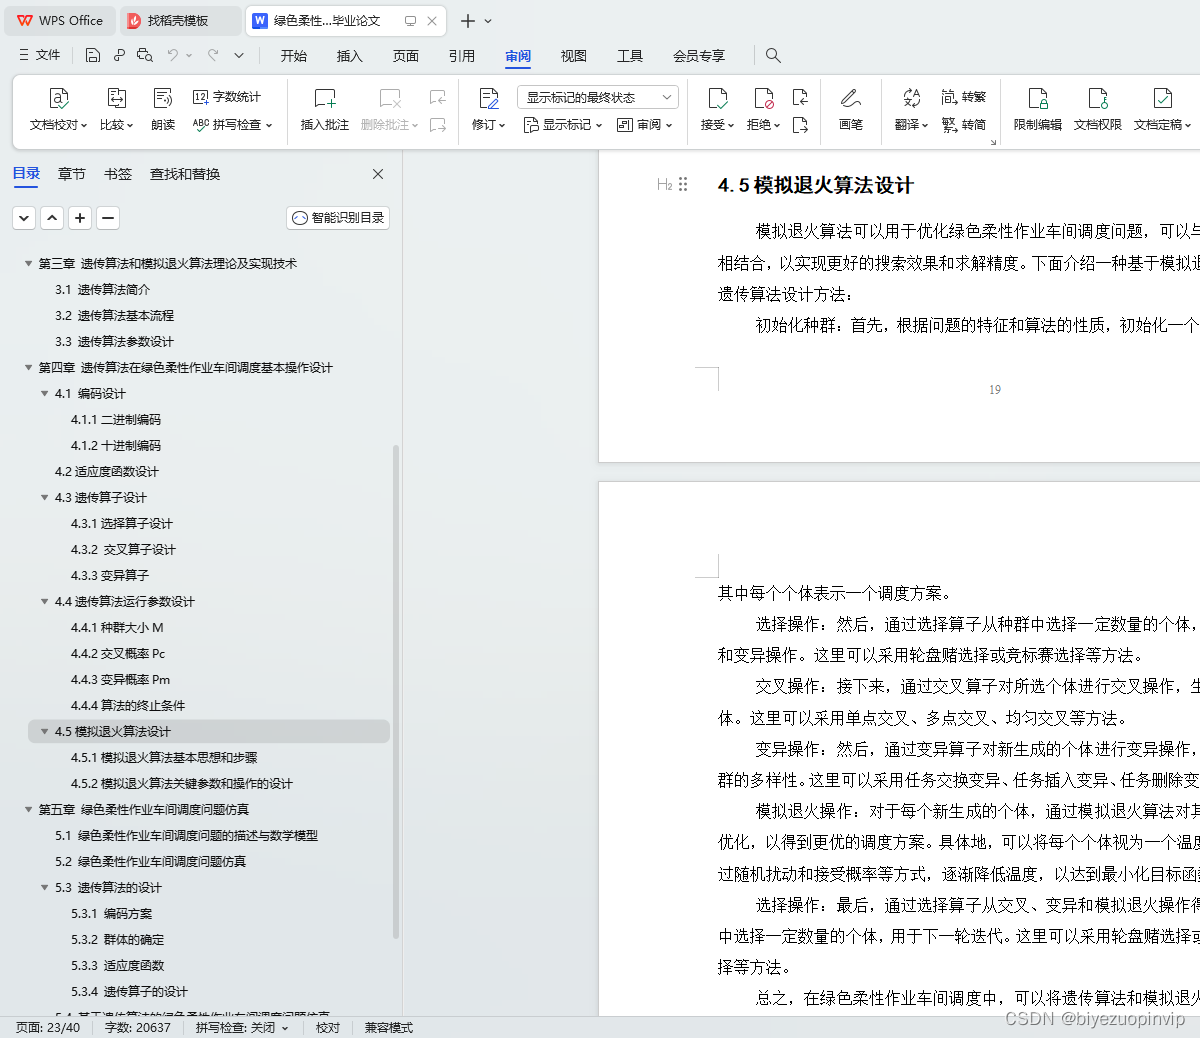Select the 画笔 pen drawing tool
Image resolution: width=1200 pixels, height=1038 pixels.
point(851,98)
